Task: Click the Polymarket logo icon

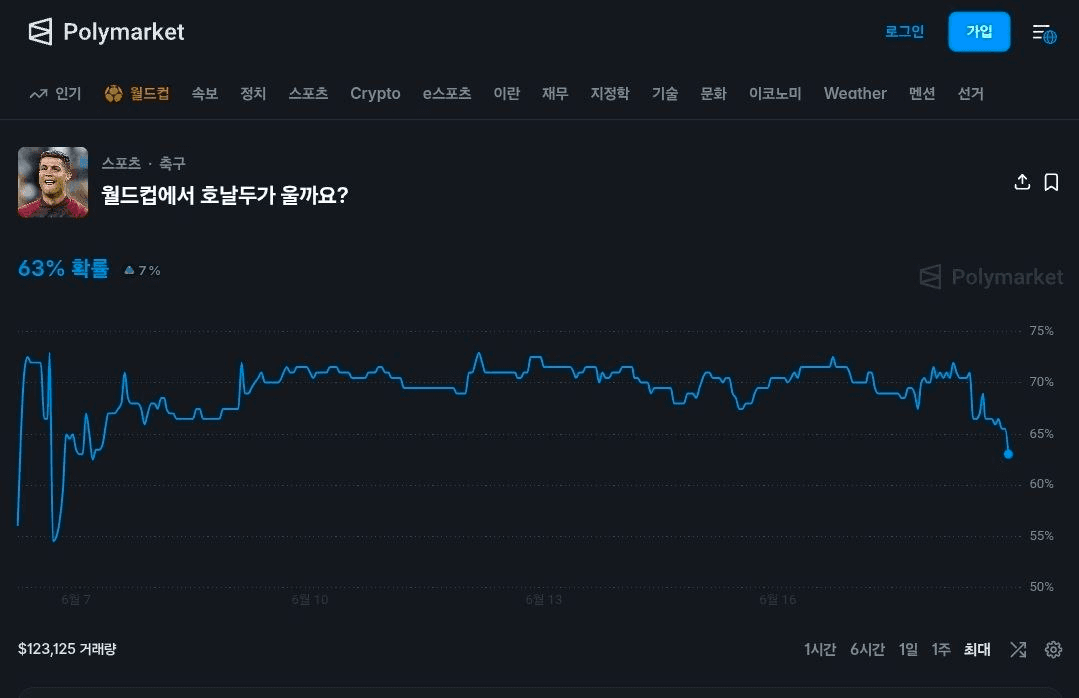Action: (x=40, y=32)
